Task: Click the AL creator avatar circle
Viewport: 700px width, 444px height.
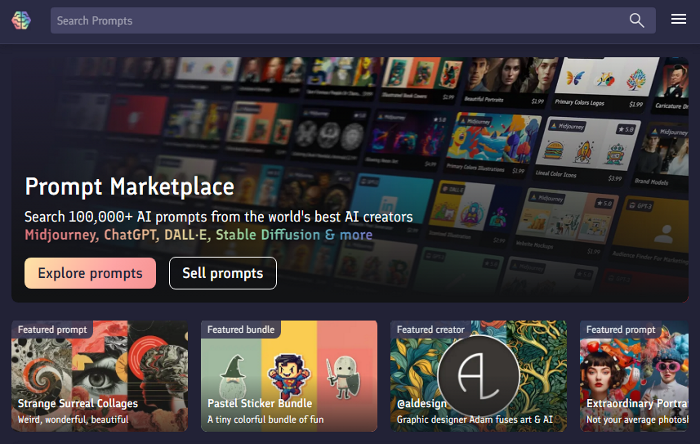Action: 479,376
